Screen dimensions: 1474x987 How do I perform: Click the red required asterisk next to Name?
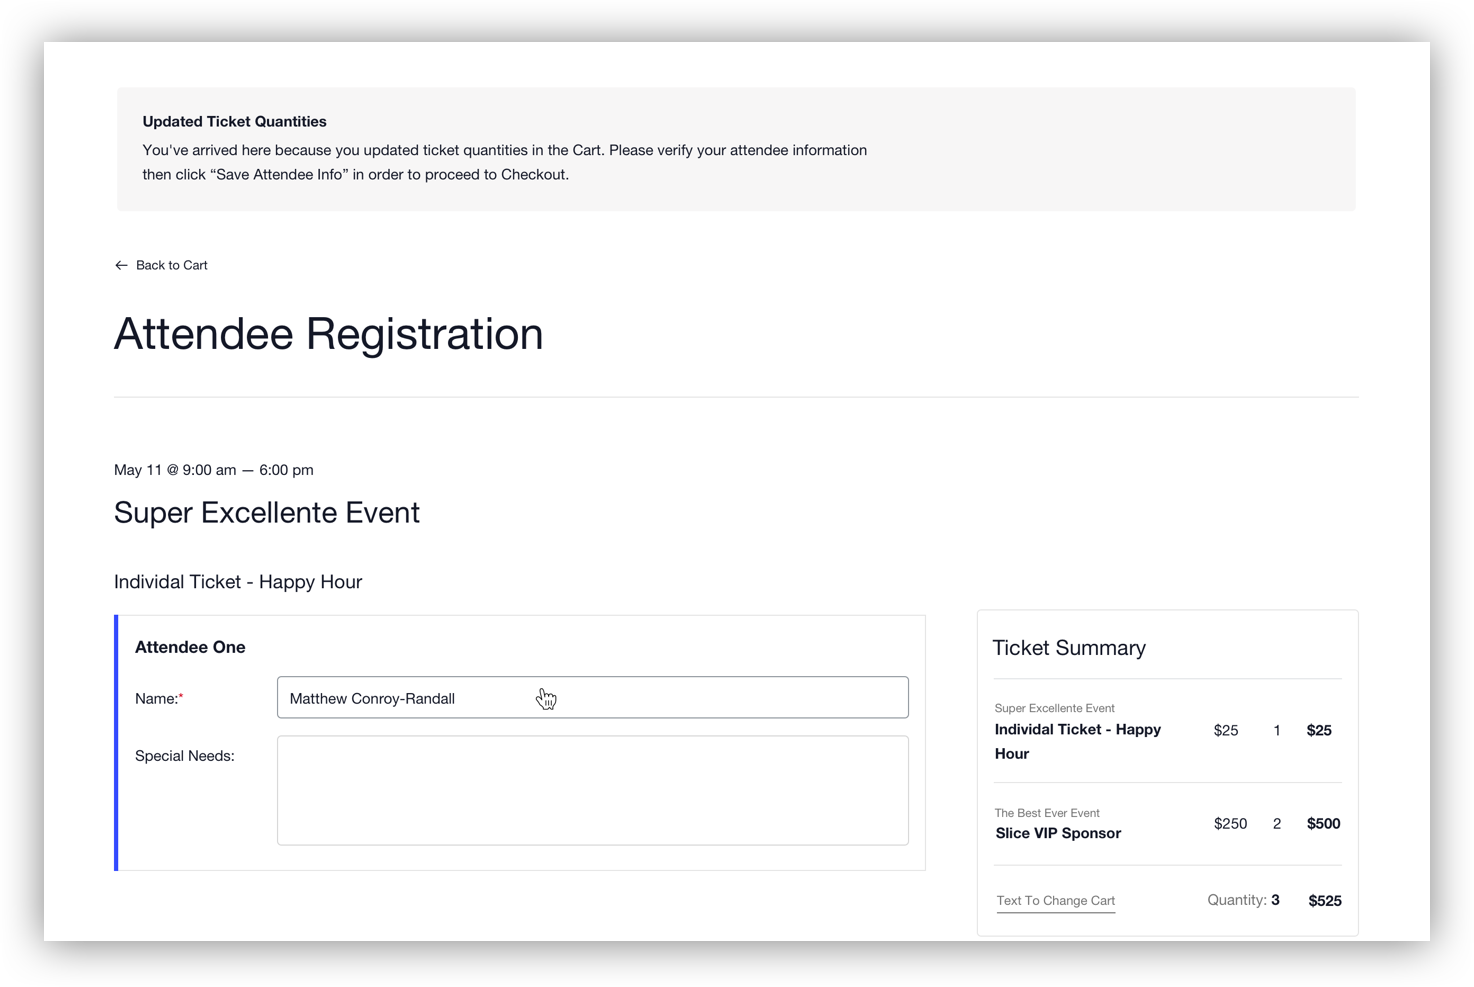pos(181,697)
